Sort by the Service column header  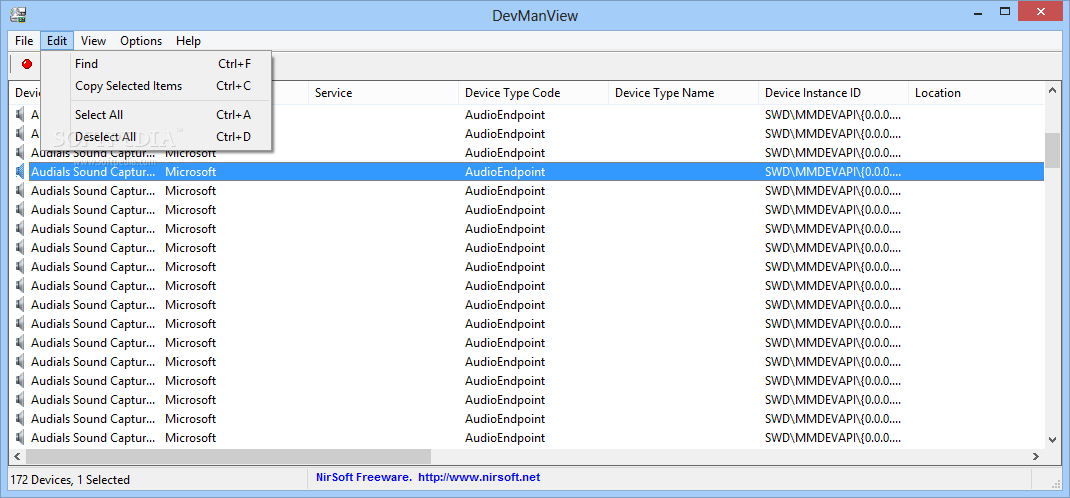pyautogui.click(x=383, y=93)
